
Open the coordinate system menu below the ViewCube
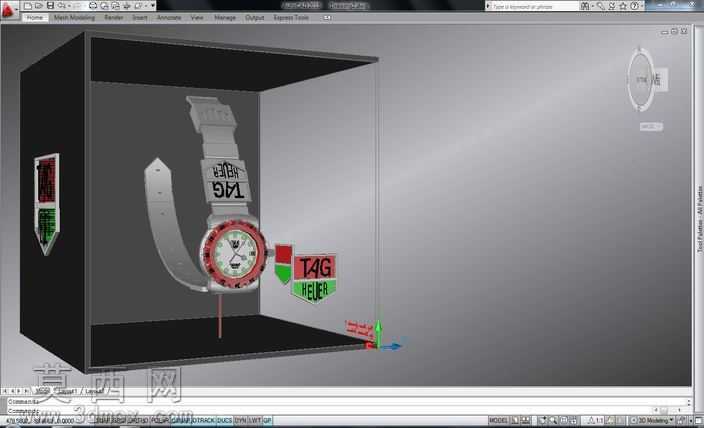pyautogui.click(x=651, y=127)
